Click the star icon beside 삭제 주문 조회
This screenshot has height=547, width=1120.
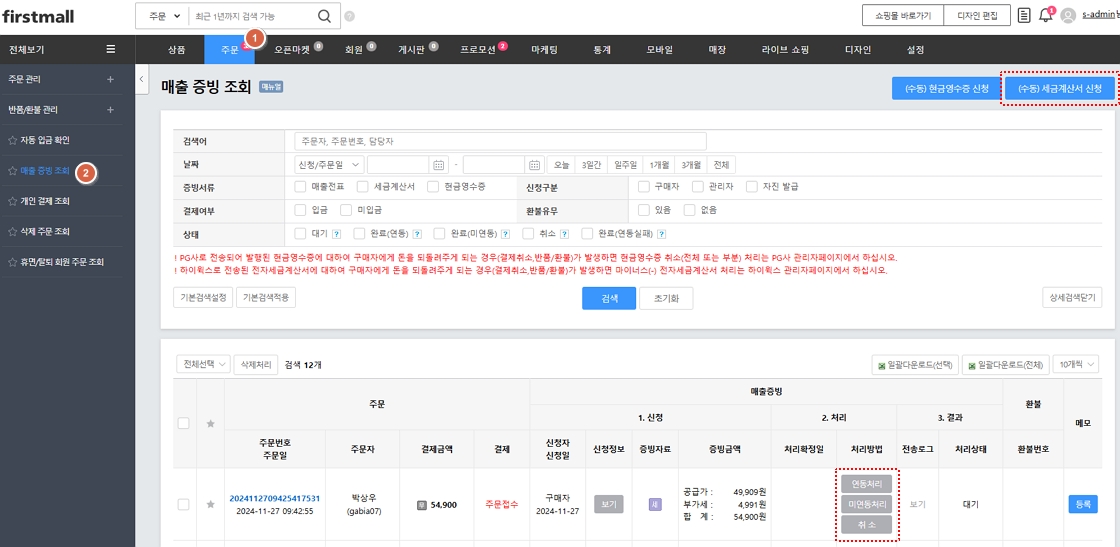coord(12,232)
